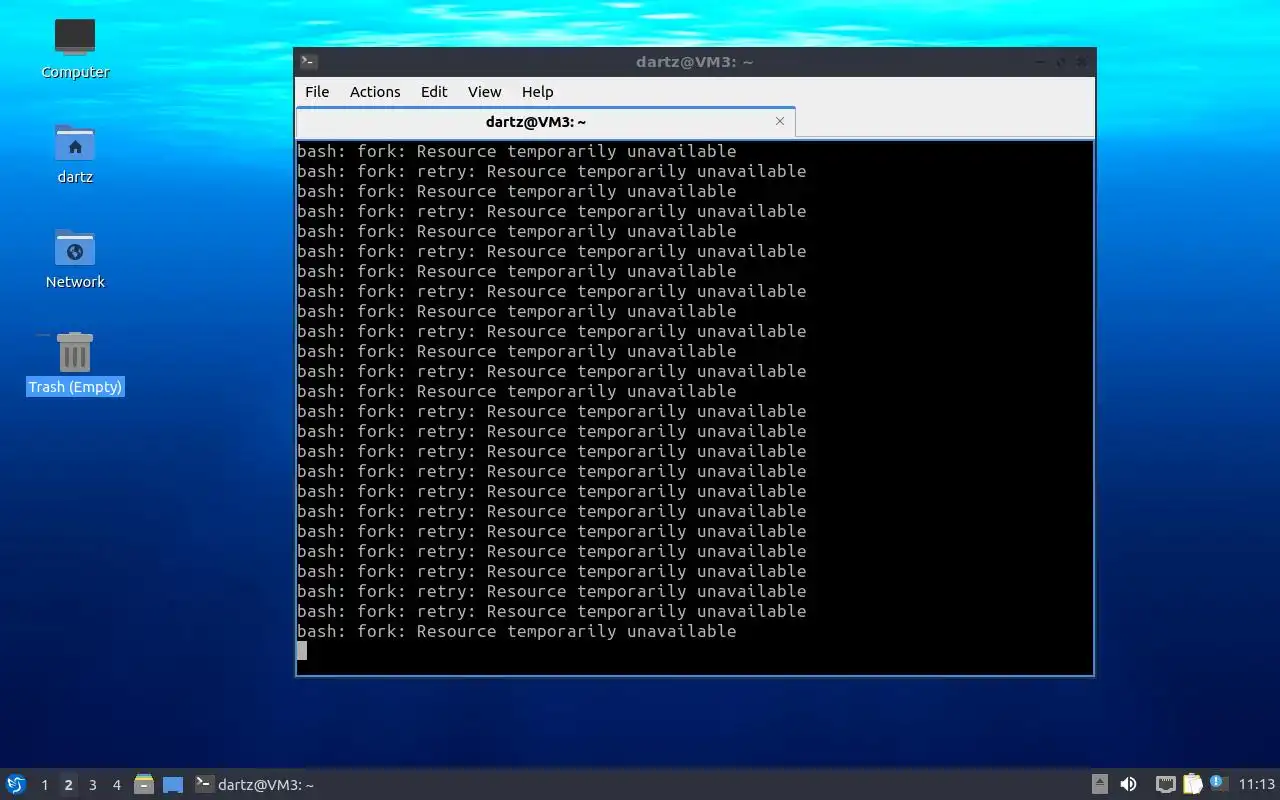This screenshot has height=800, width=1280.
Task: Open the clipboard manager tray icon
Action: point(1192,784)
